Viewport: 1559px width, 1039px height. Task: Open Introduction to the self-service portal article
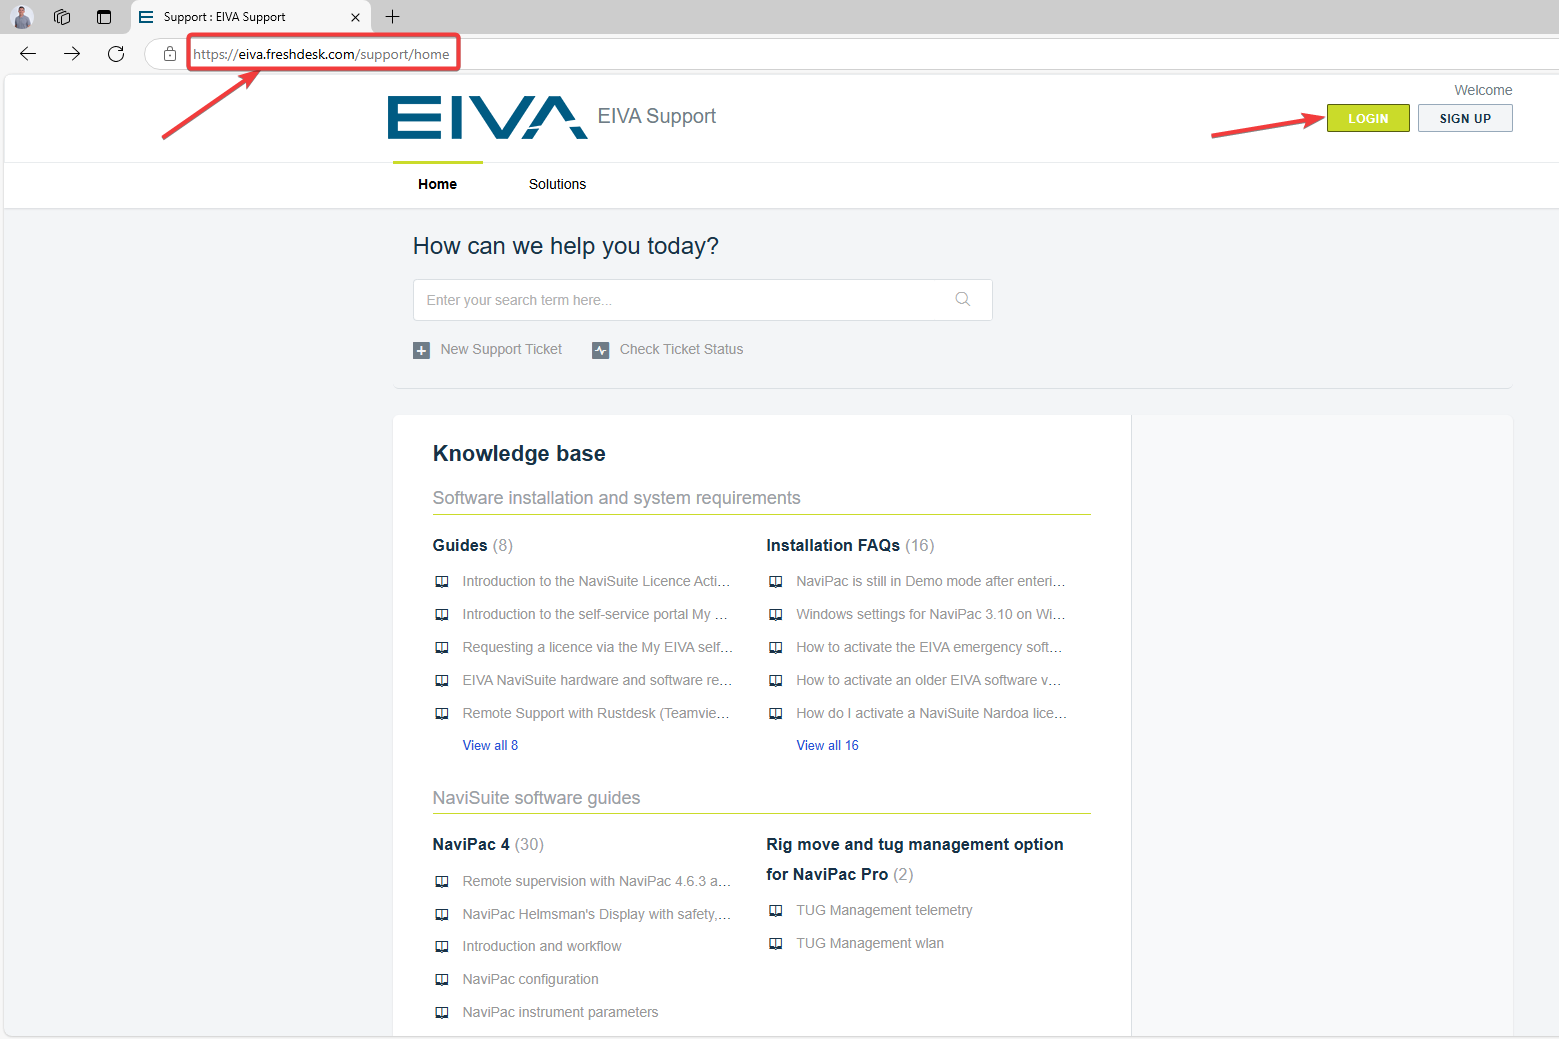(x=595, y=614)
